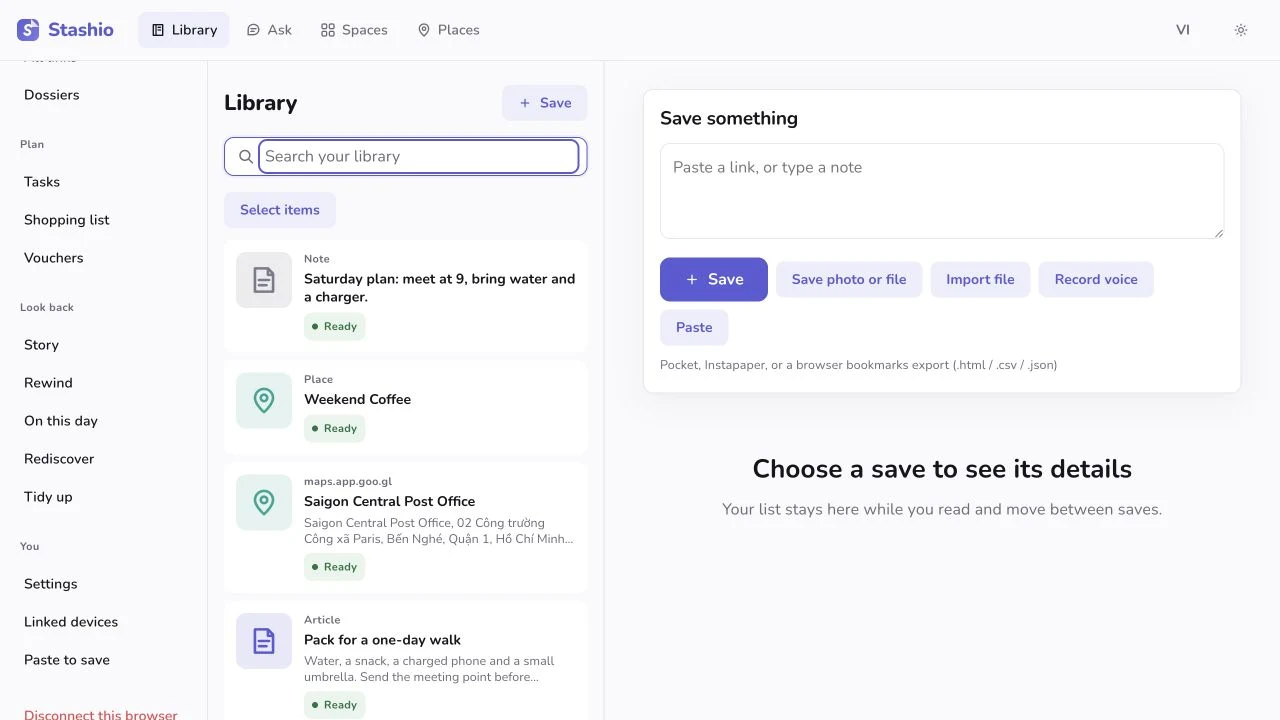Focus the Search your library field

pyautogui.click(x=419, y=156)
